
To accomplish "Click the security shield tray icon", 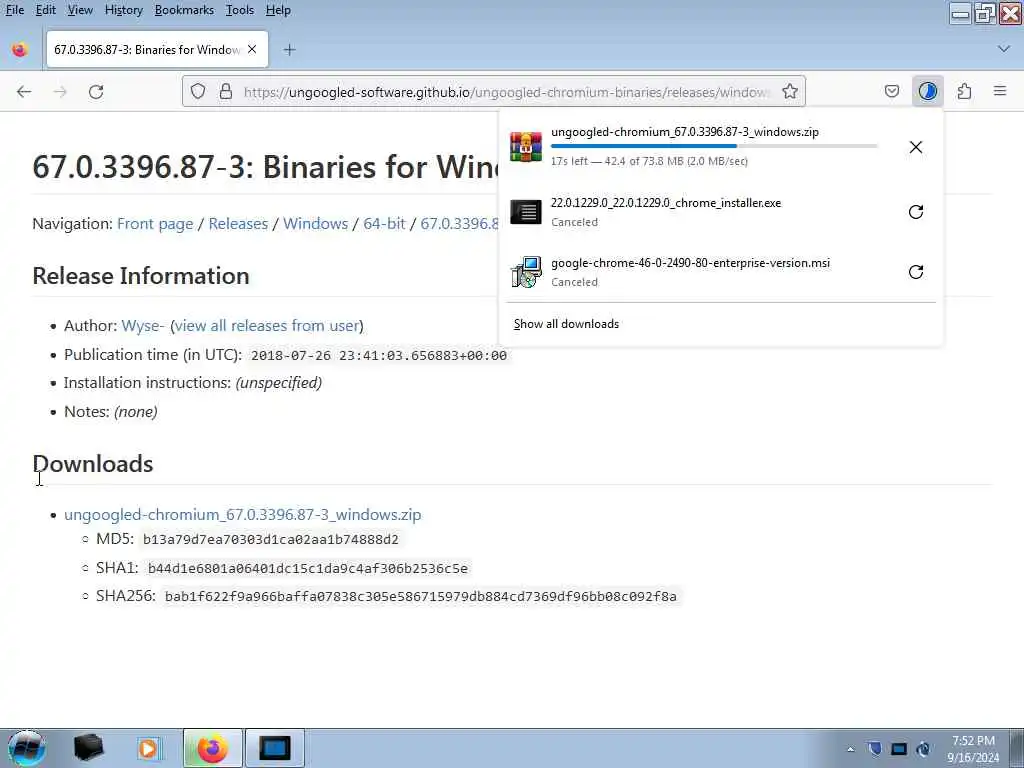I will 874,749.
